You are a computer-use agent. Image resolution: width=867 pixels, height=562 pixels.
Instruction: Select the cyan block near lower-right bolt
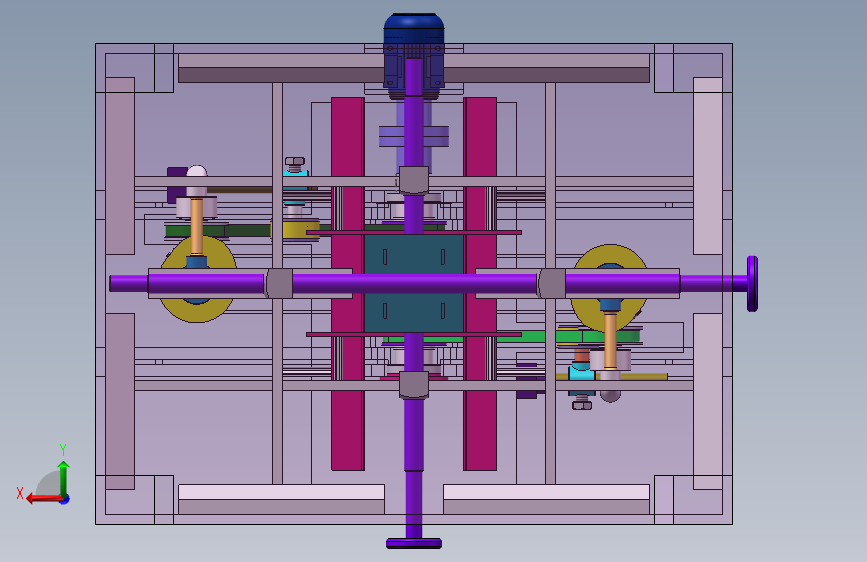(x=582, y=373)
